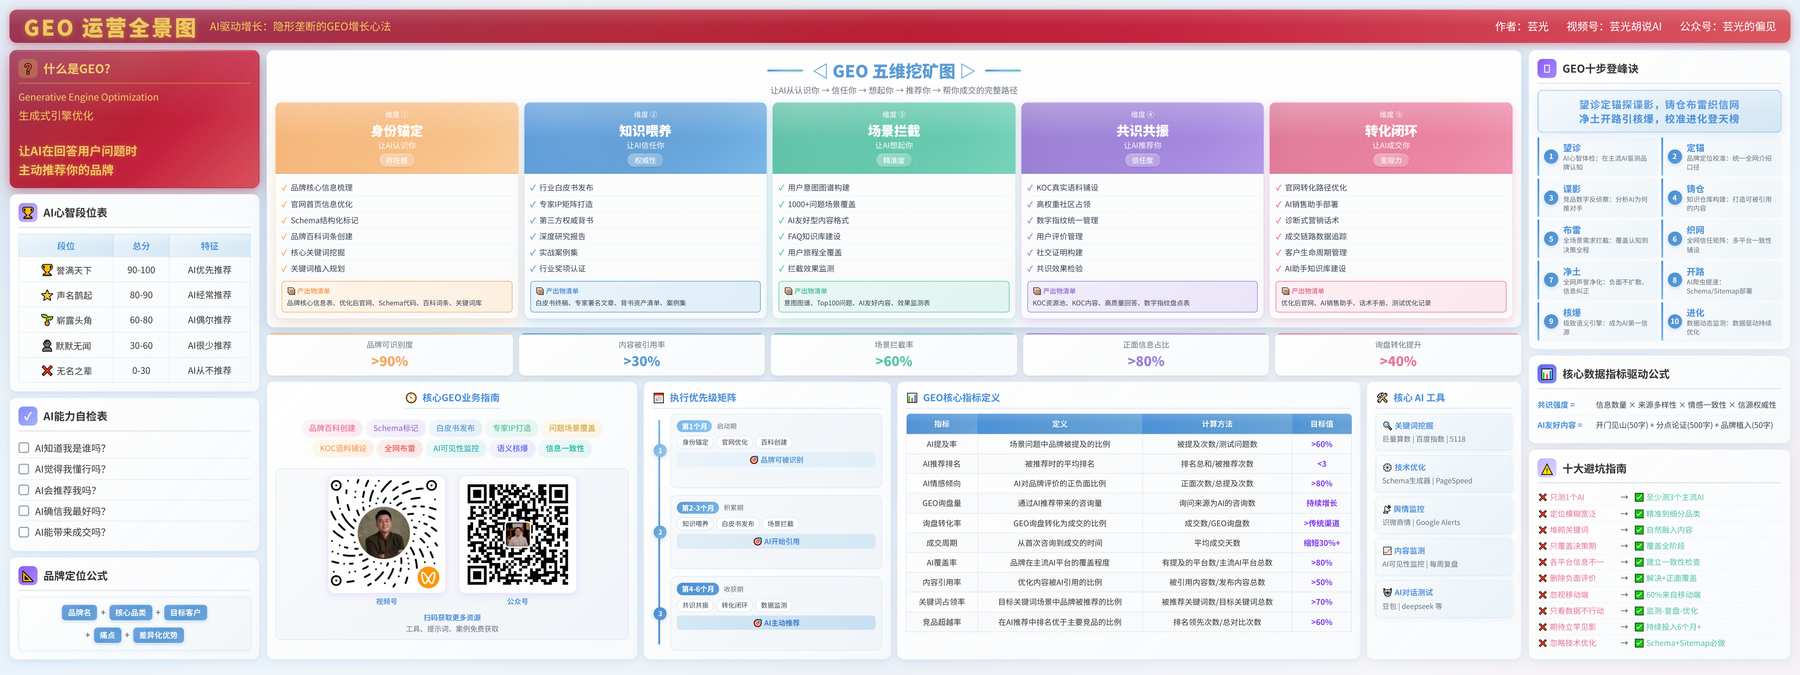Screen dimensions: 1800x675
Task: Tick the AI确信我最好吗? checkbox
Action: pyautogui.click(x=24, y=511)
